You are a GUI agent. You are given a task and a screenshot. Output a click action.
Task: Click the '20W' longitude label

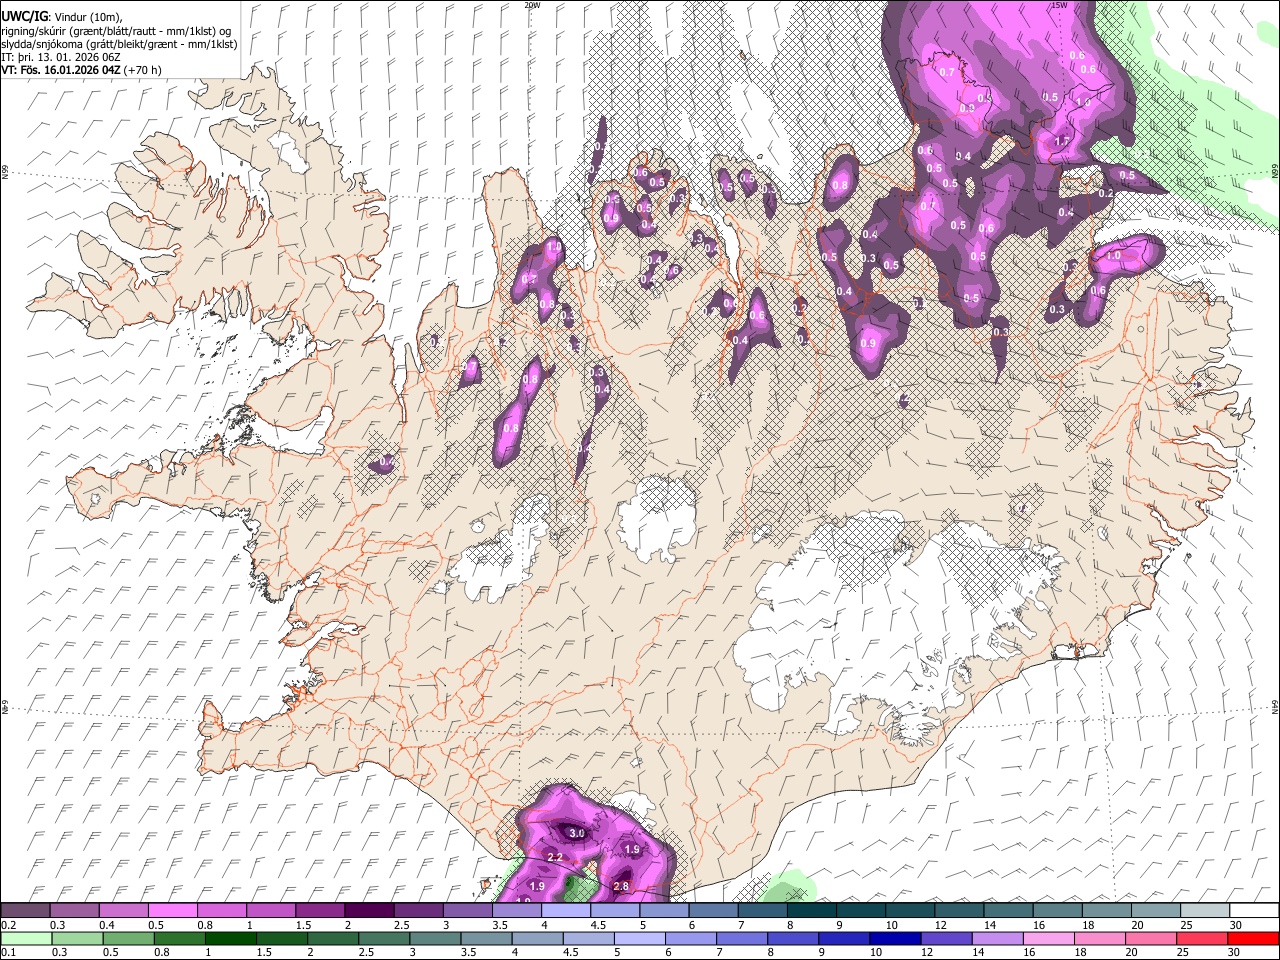point(531,5)
